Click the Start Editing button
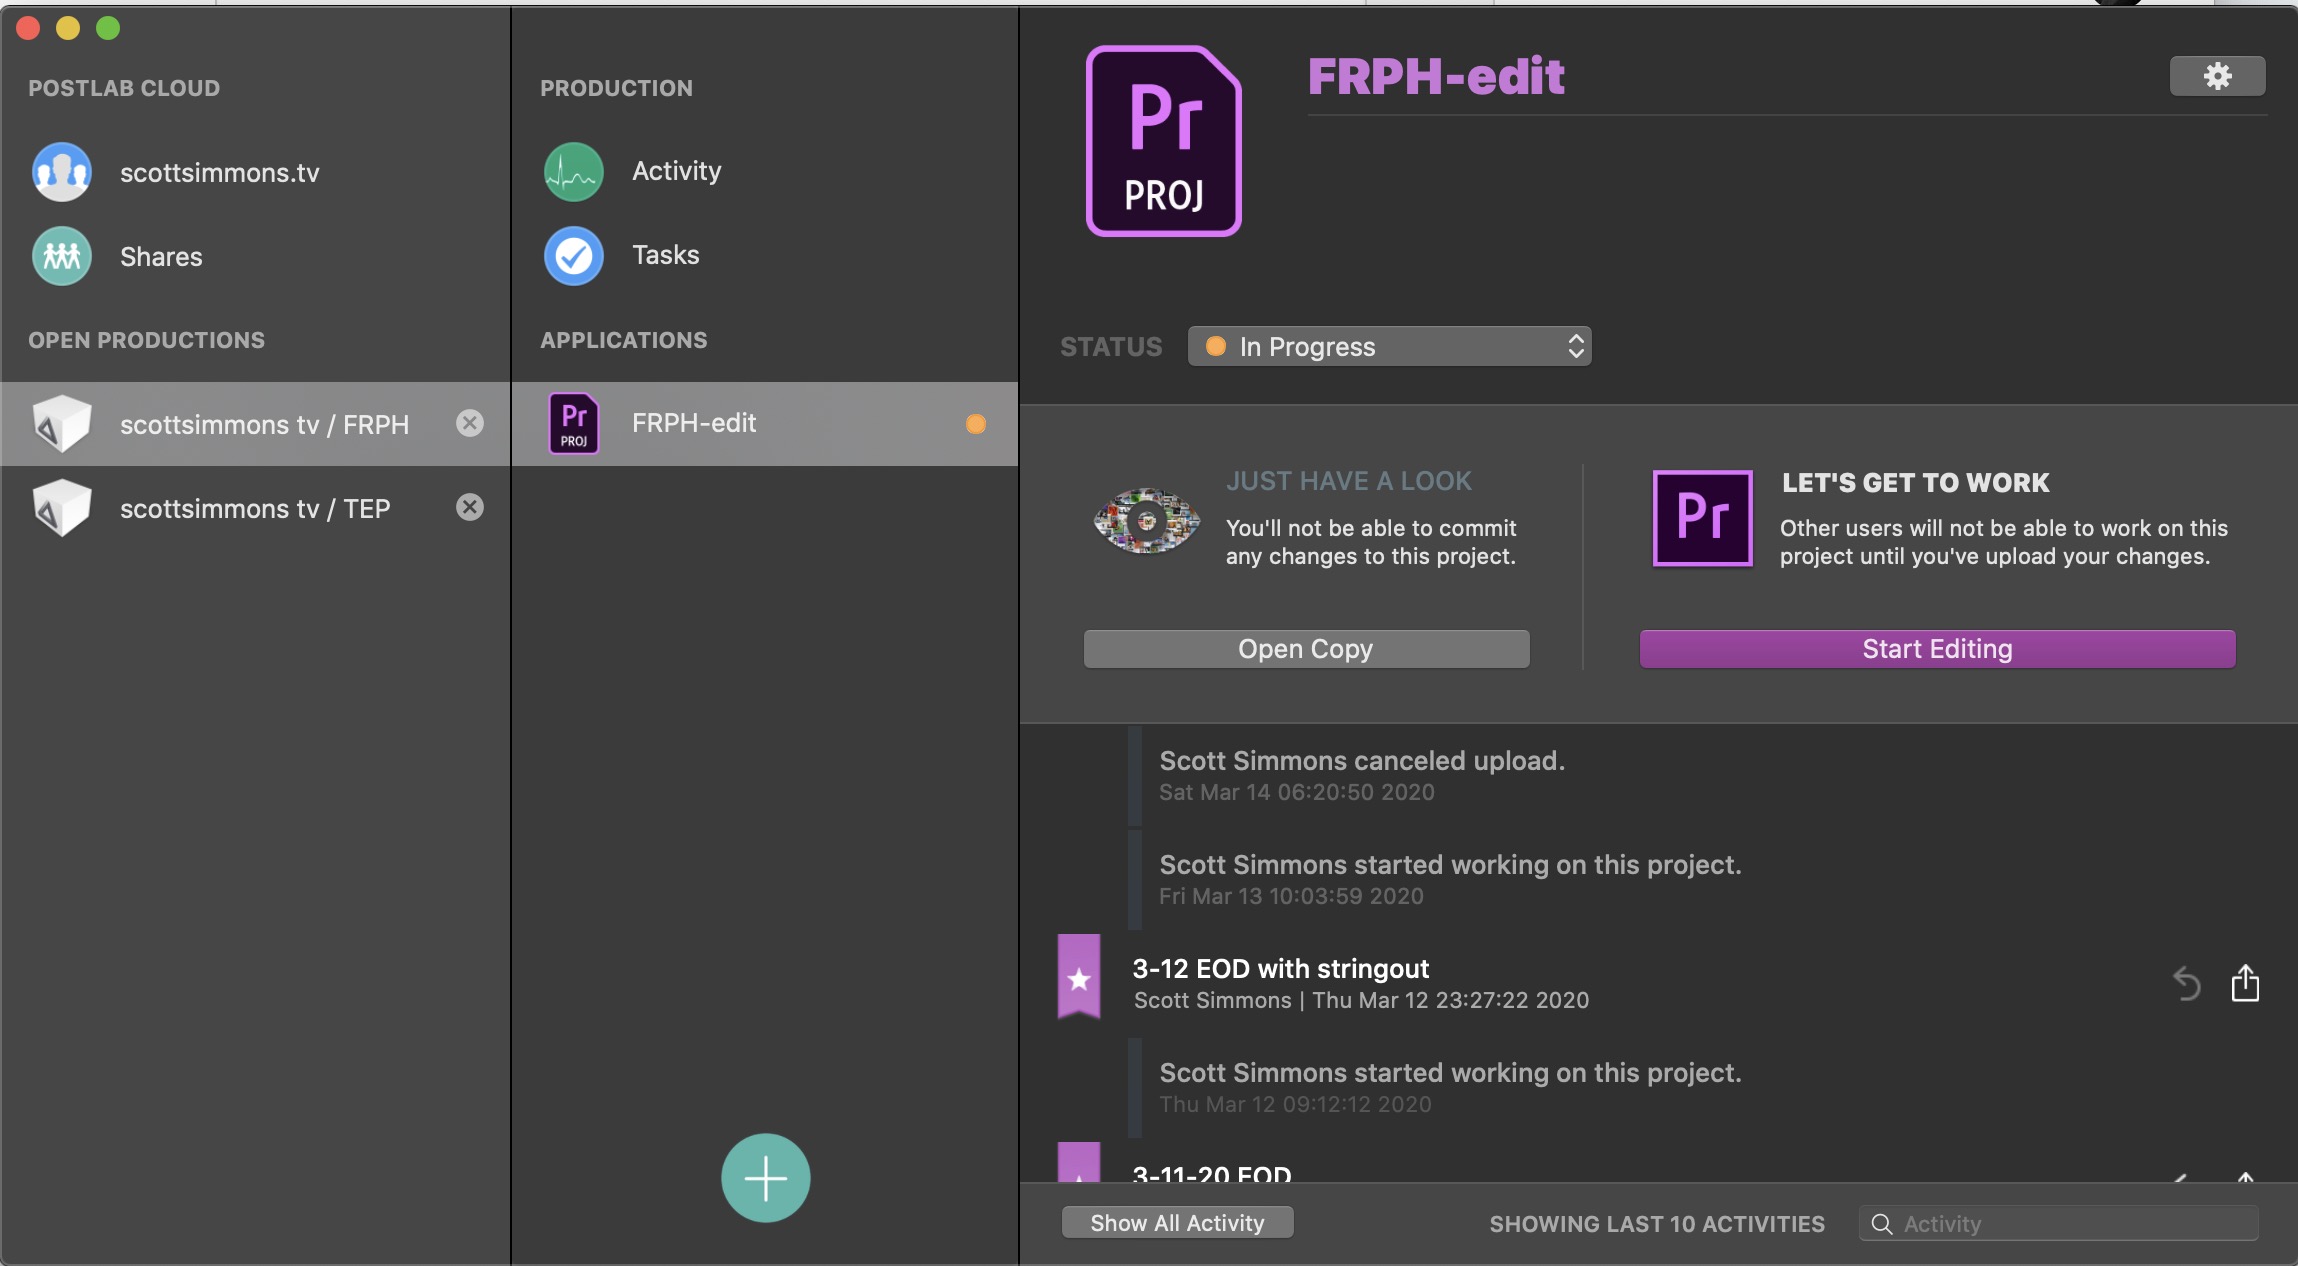This screenshot has width=2298, height=1266. coord(1938,649)
